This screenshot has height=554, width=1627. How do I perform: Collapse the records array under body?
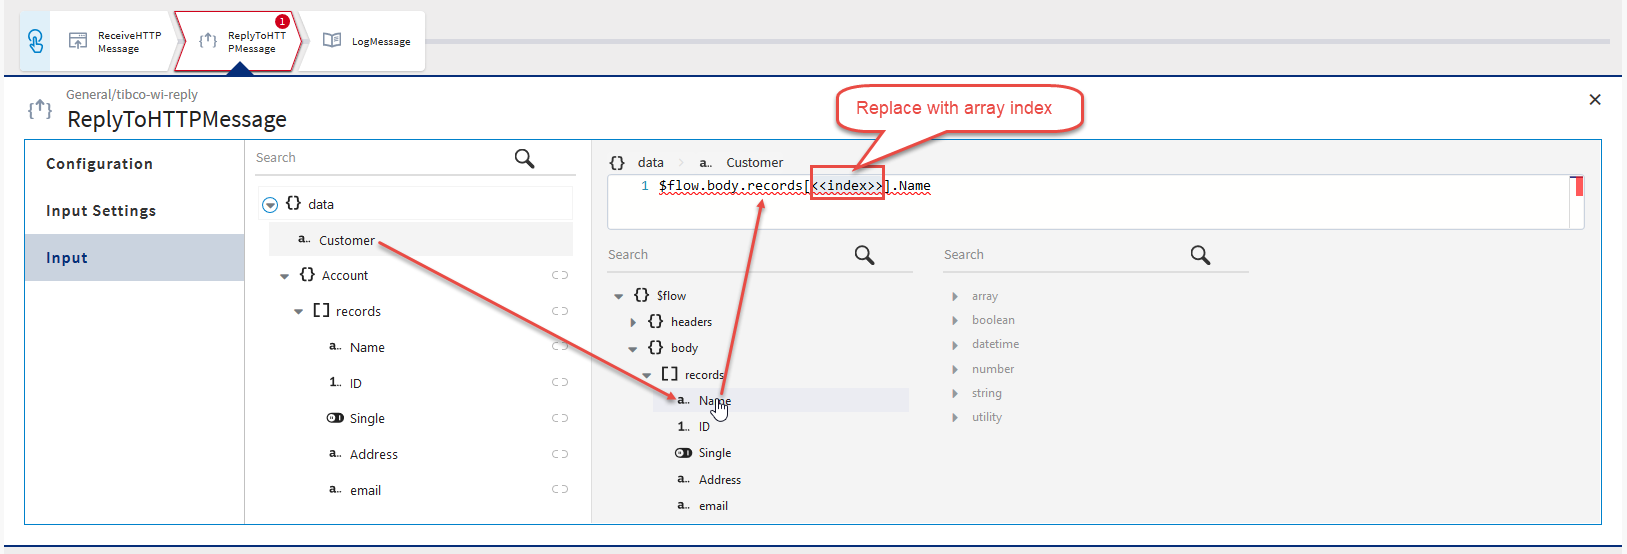[x=647, y=375]
